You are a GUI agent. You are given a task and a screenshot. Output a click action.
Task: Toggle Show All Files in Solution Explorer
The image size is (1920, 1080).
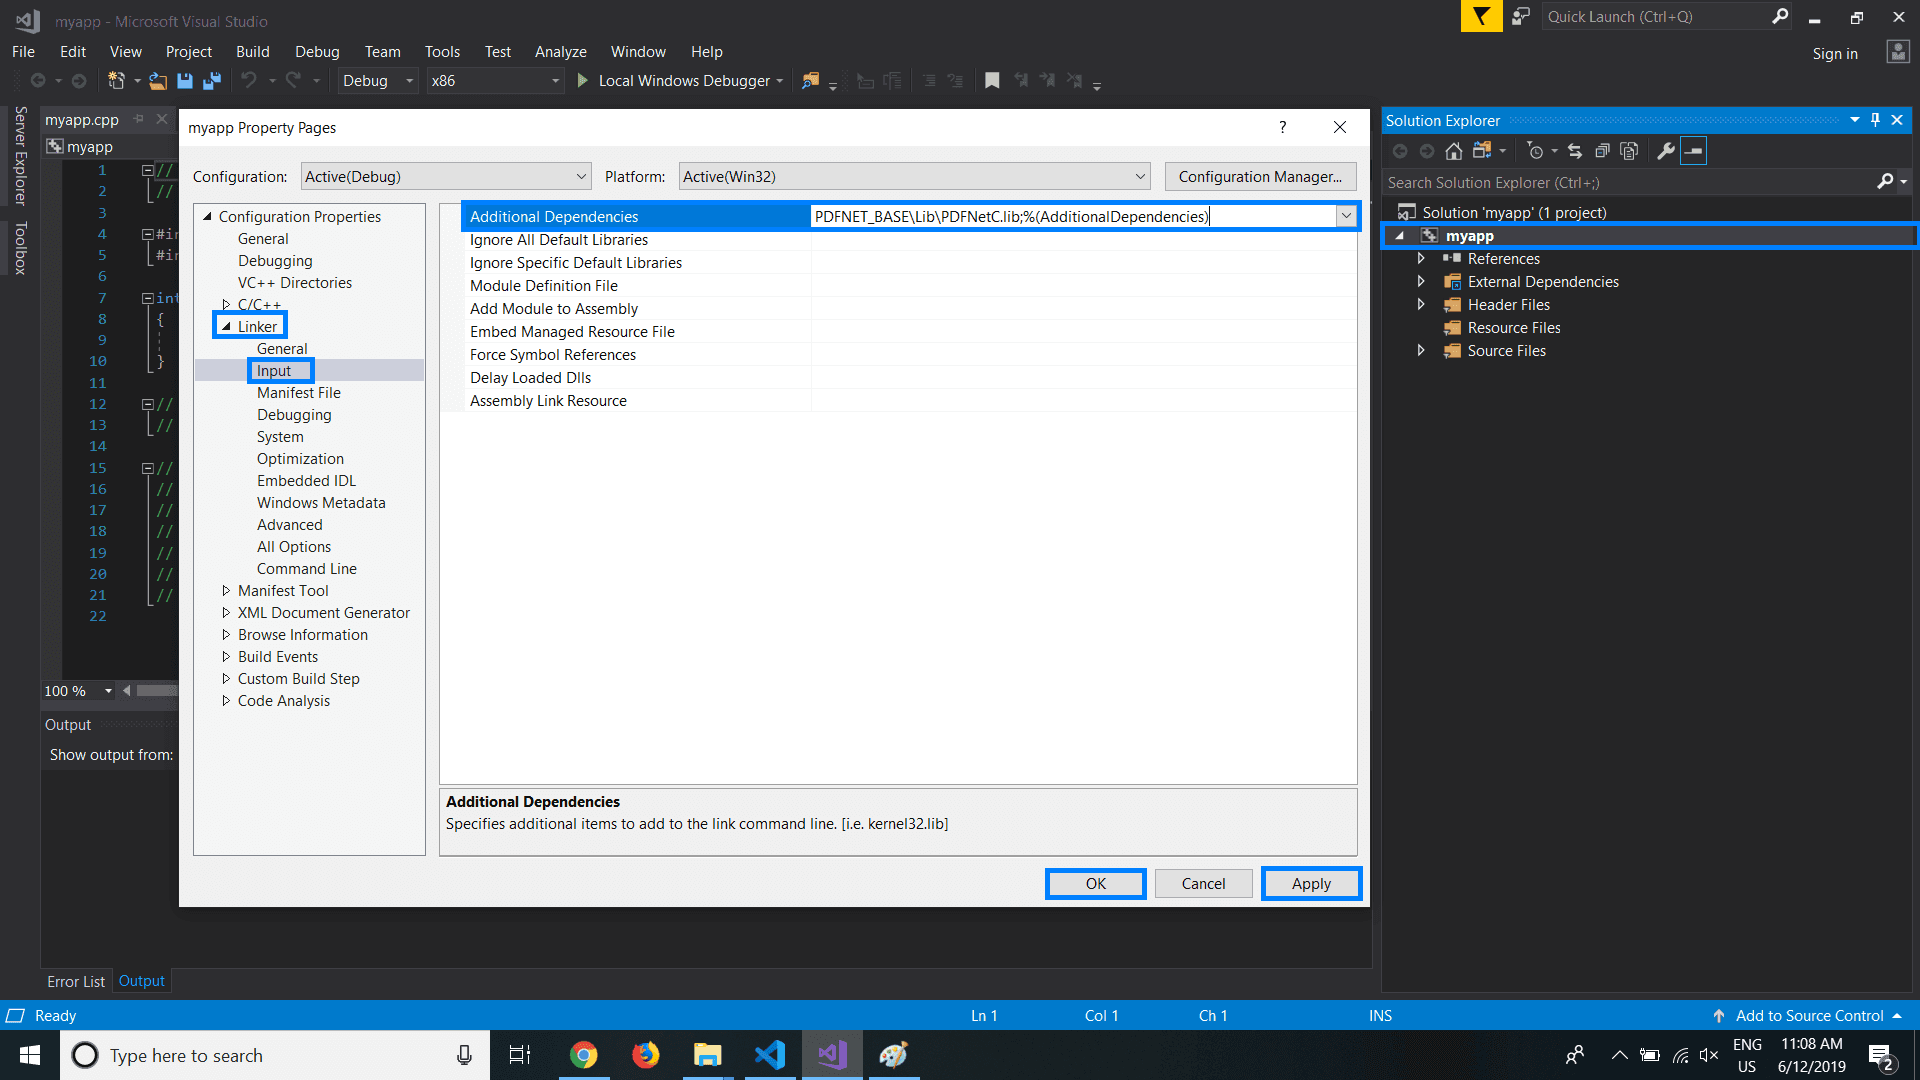pos(1629,151)
